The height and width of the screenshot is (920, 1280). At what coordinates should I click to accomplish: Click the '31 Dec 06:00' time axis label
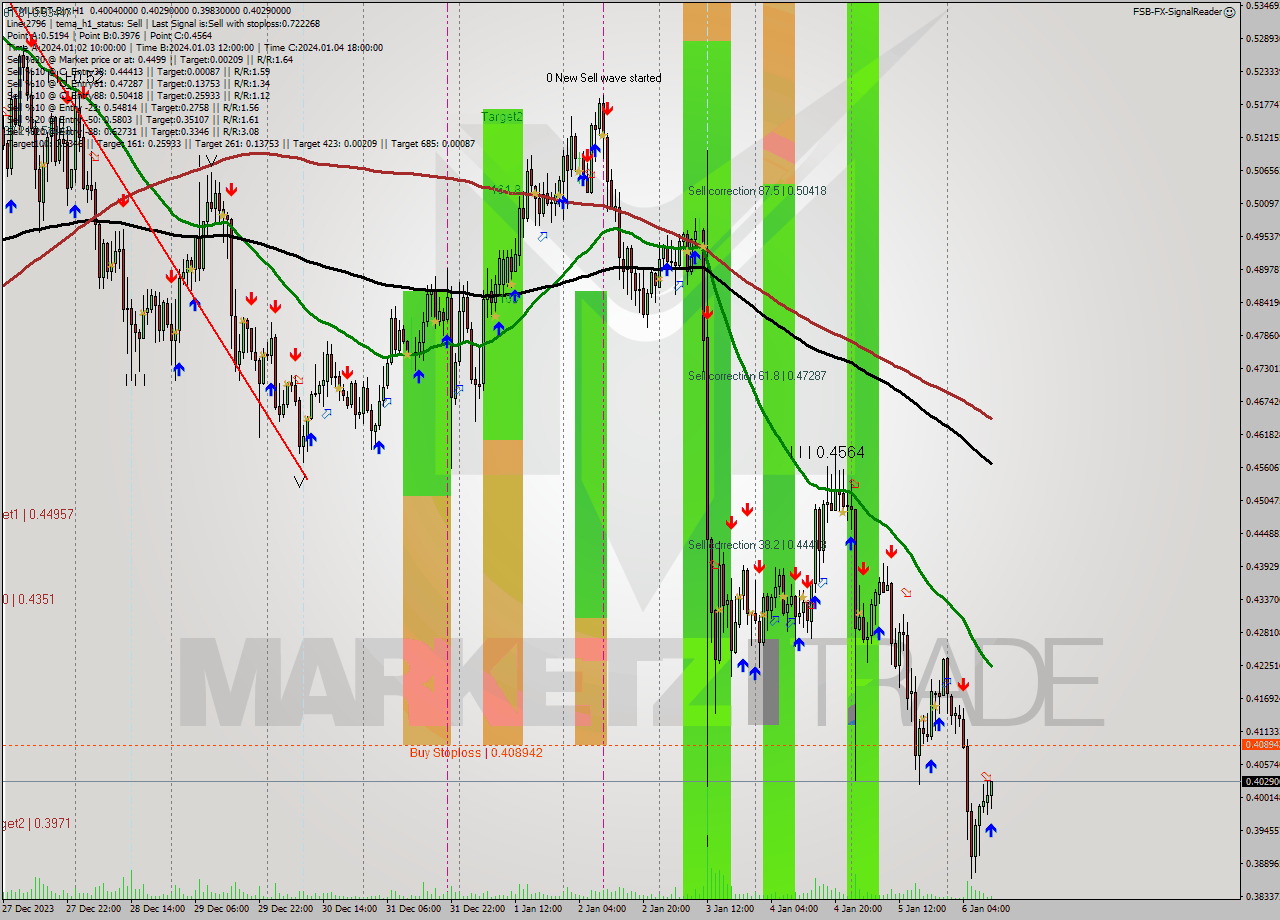click(x=413, y=909)
